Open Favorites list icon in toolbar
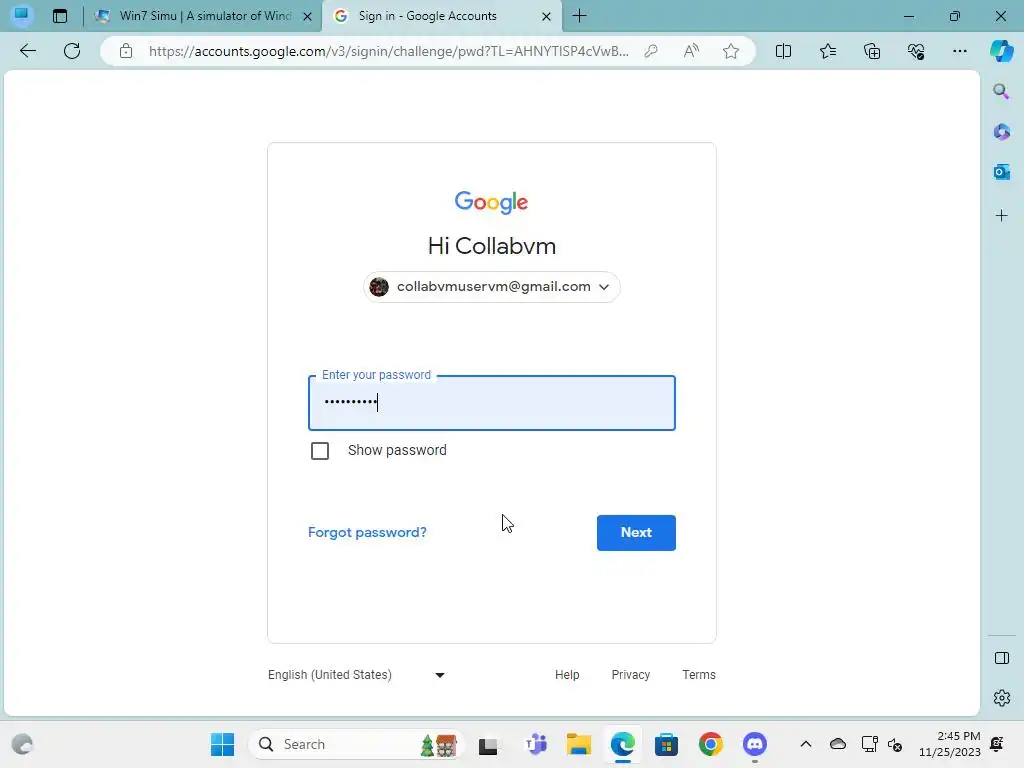 (827, 51)
